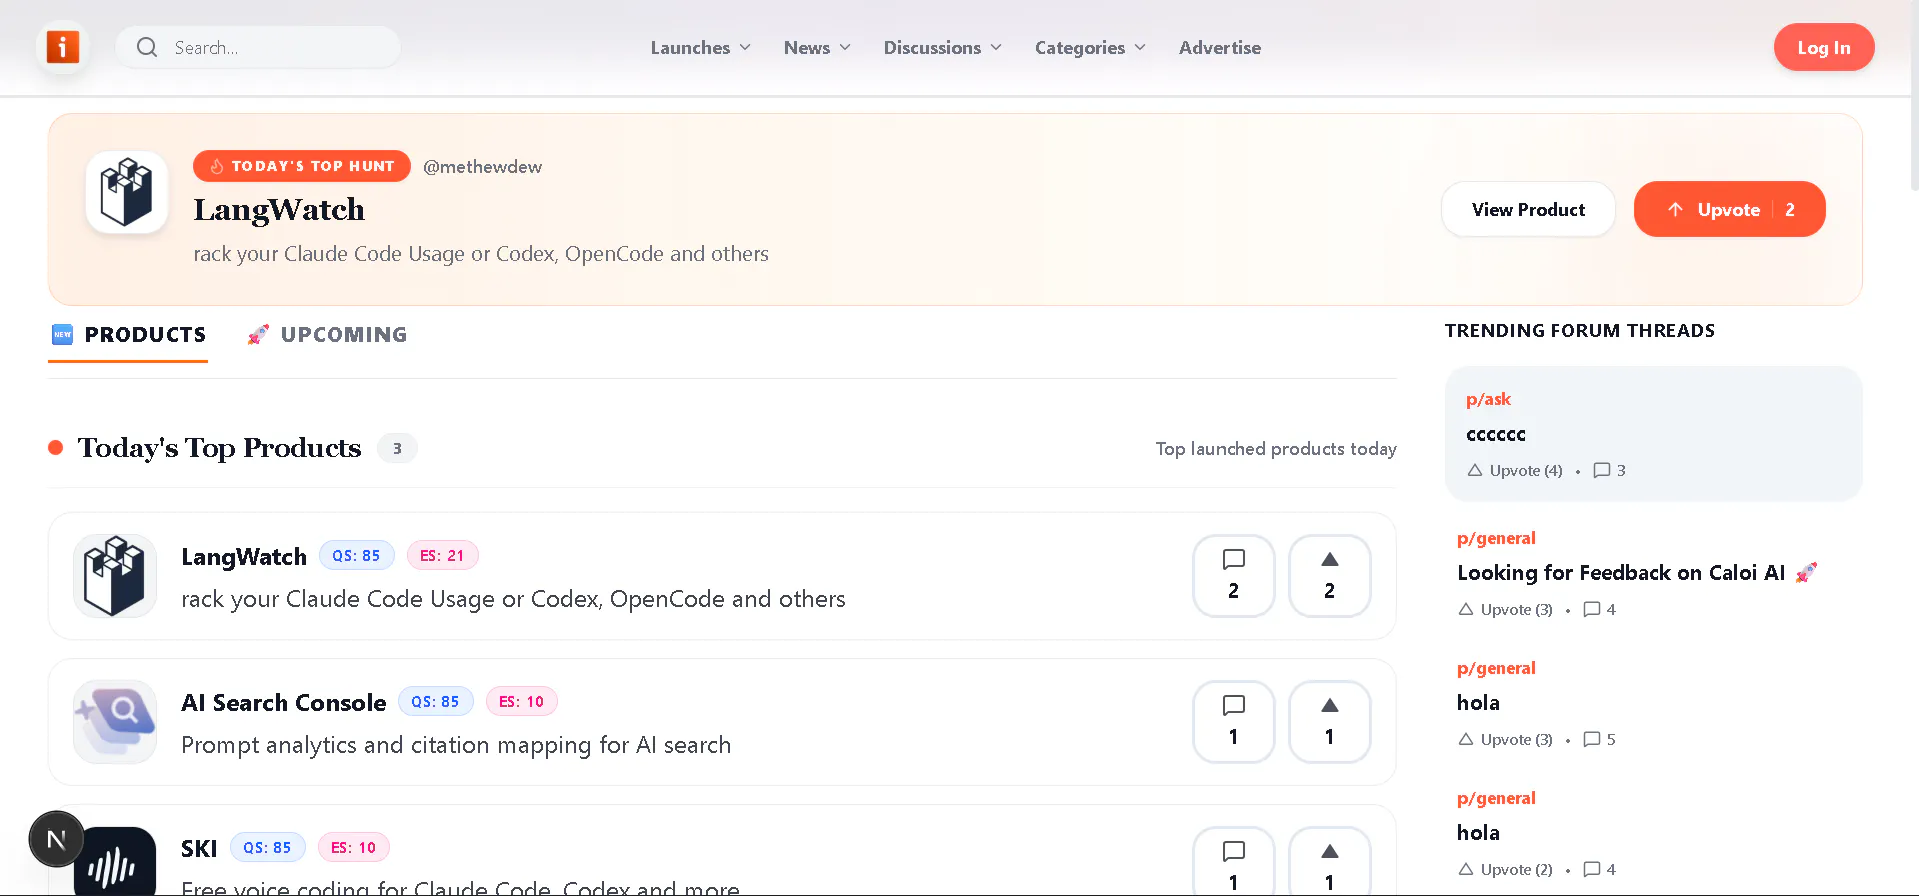The height and width of the screenshot is (896, 1919).
Task: Click the View Product button
Action: 1528,209
